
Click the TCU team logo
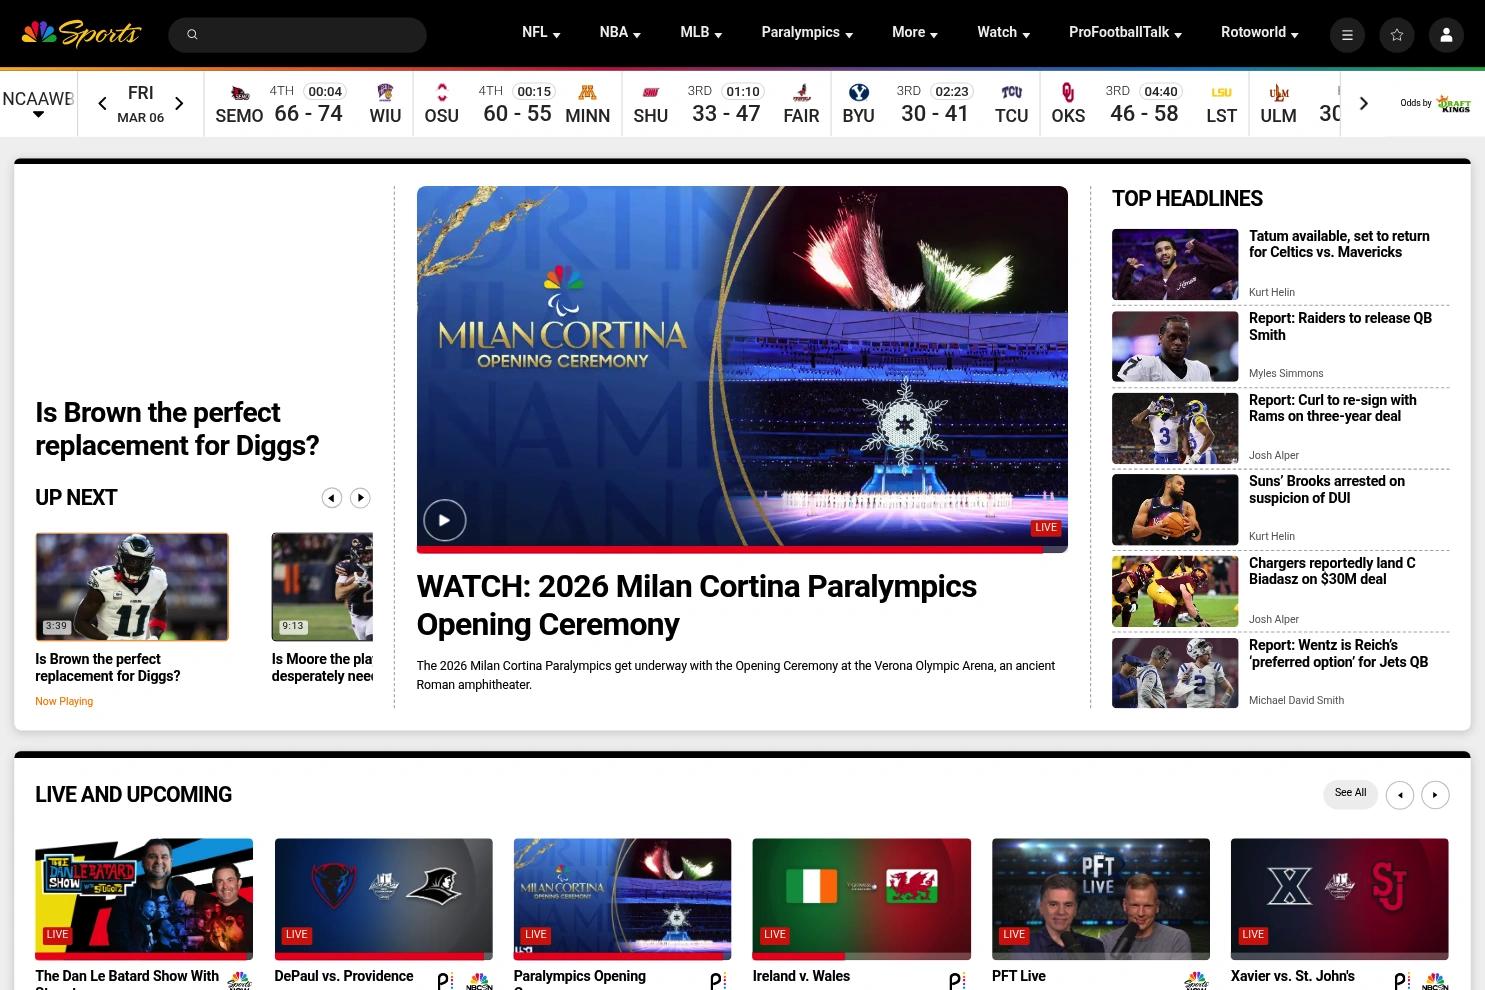click(1012, 93)
